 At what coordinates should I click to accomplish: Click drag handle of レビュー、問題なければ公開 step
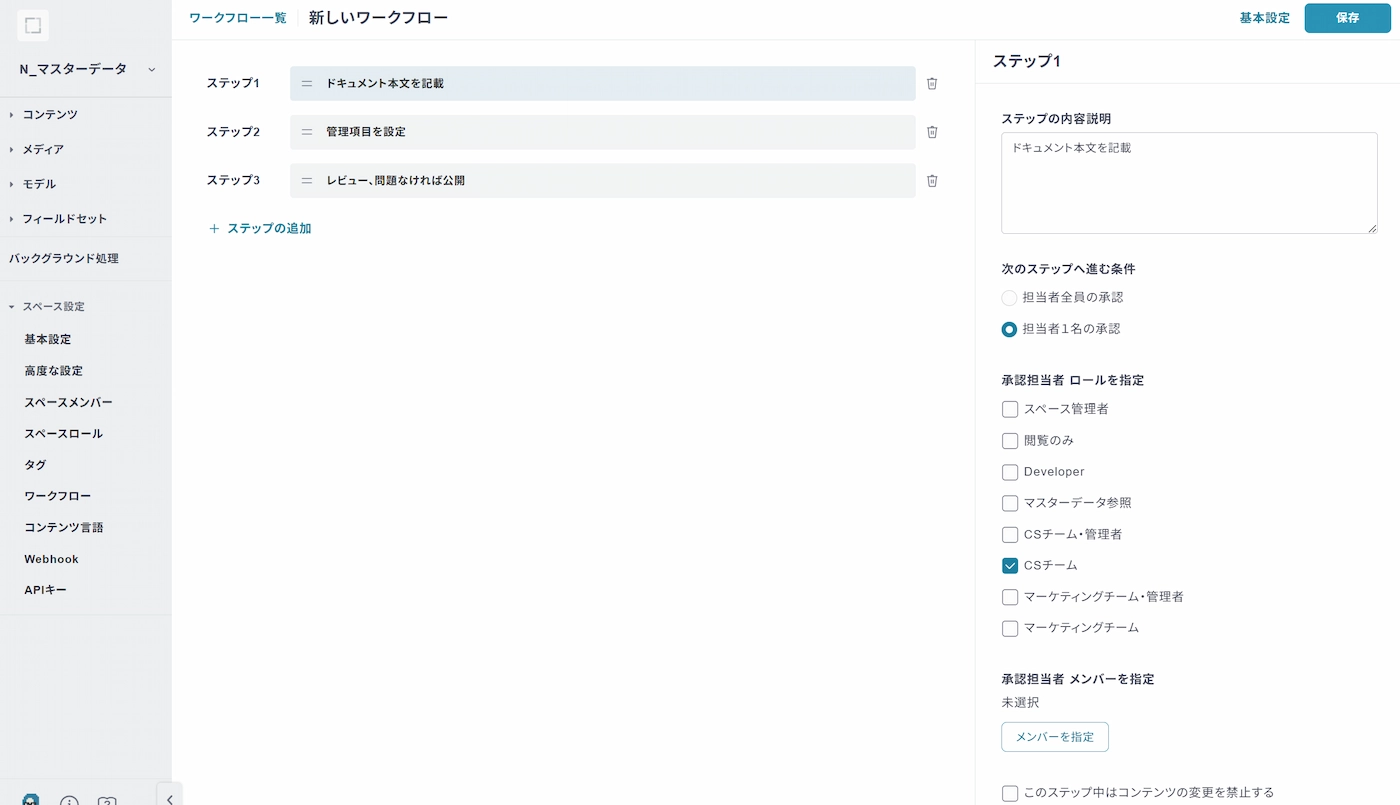point(307,181)
